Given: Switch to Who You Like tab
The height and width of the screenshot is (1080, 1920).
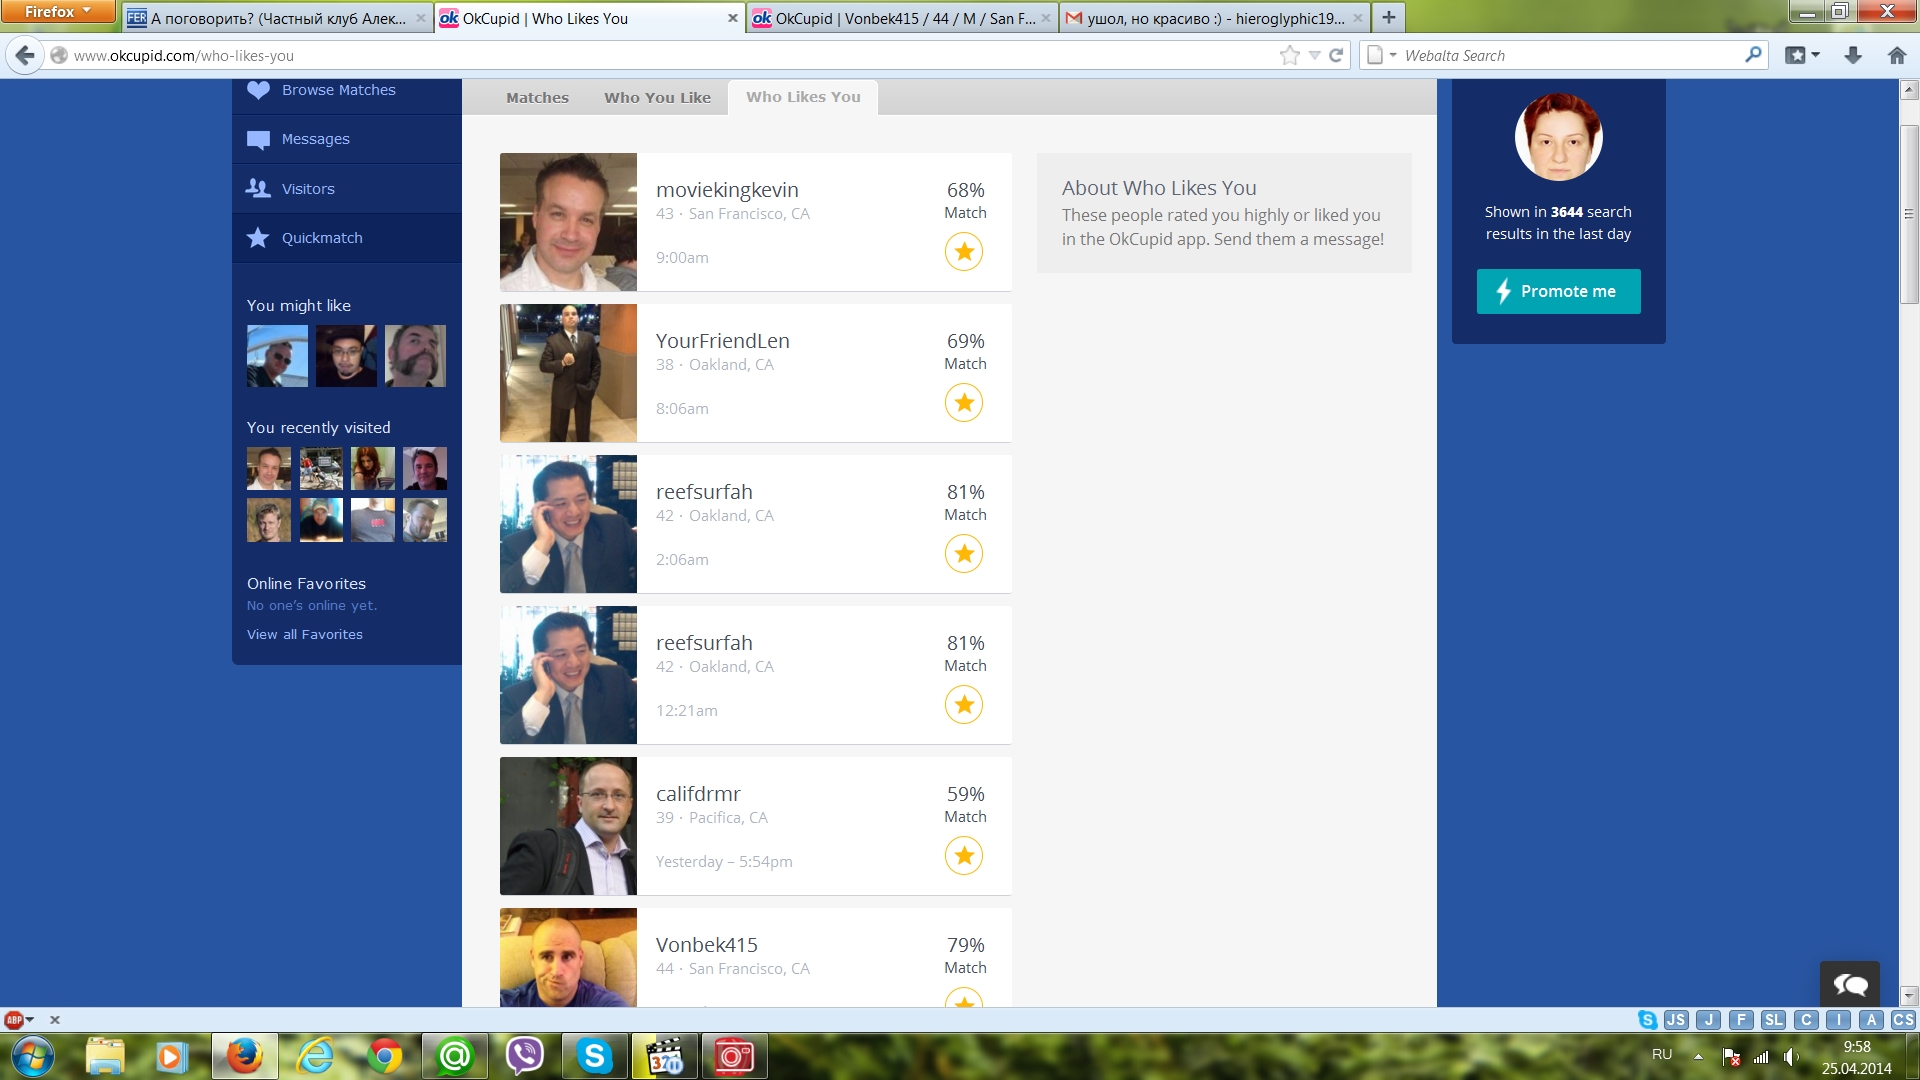Looking at the screenshot, I should 657,98.
